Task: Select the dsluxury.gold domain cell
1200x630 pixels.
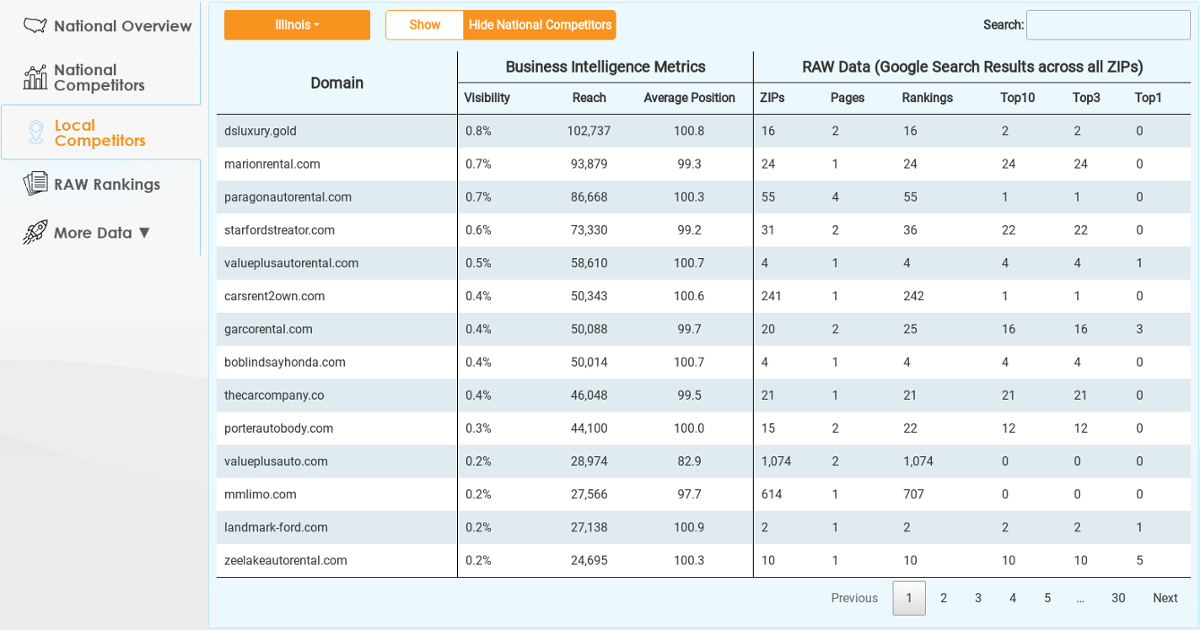Action: 337,131
